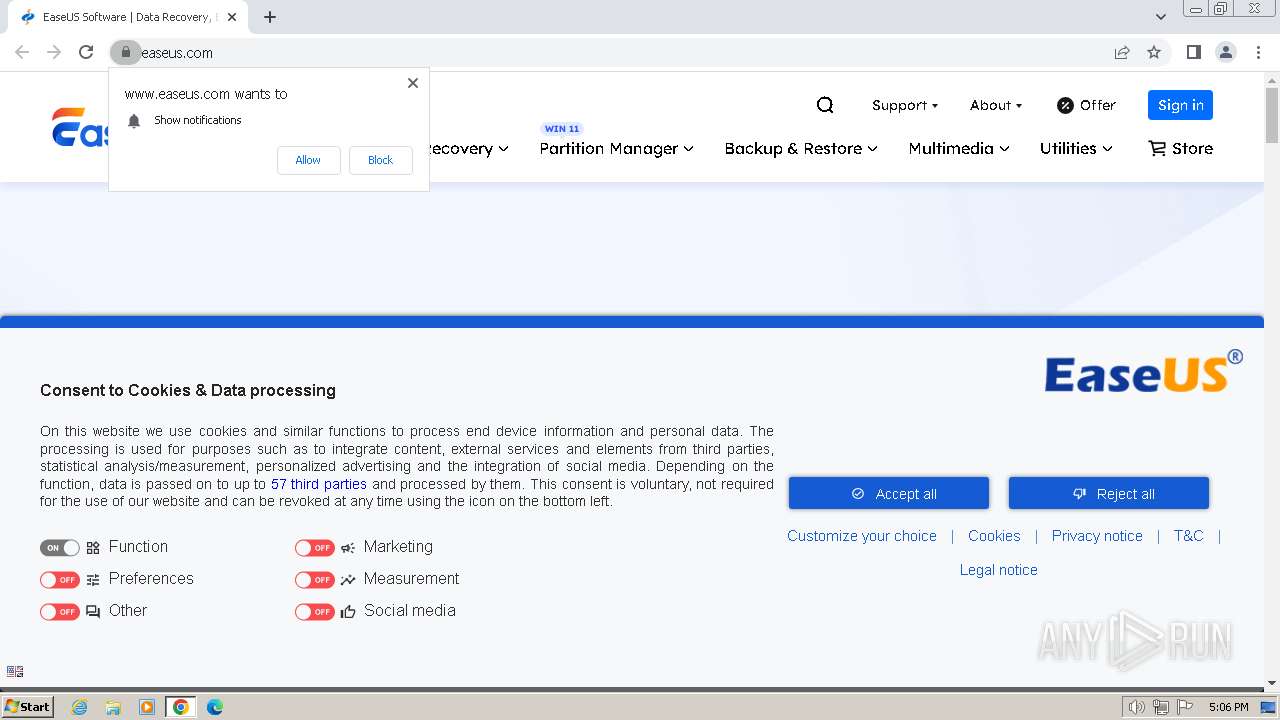
Task: Reject all cookies
Action: [1109, 493]
